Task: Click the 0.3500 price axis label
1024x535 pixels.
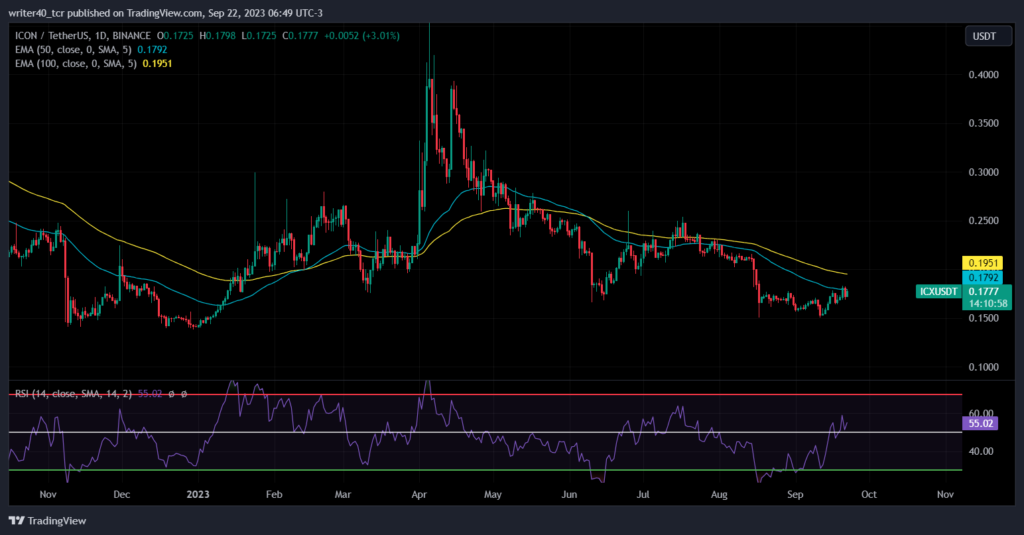Action: (984, 123)
